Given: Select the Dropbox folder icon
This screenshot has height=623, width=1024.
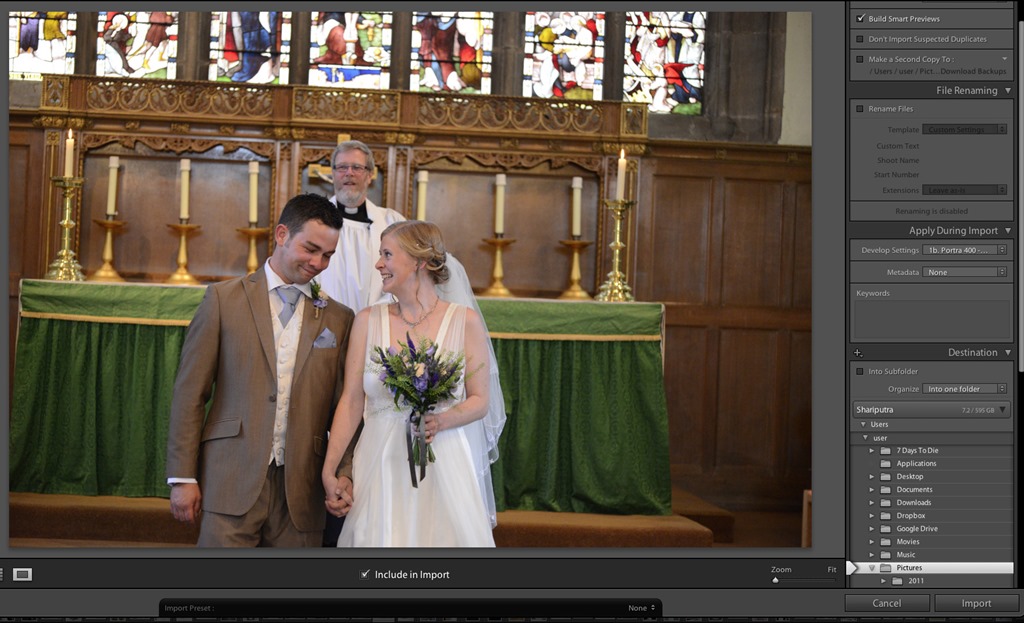Looking at the screenshot, I should 885,516.
